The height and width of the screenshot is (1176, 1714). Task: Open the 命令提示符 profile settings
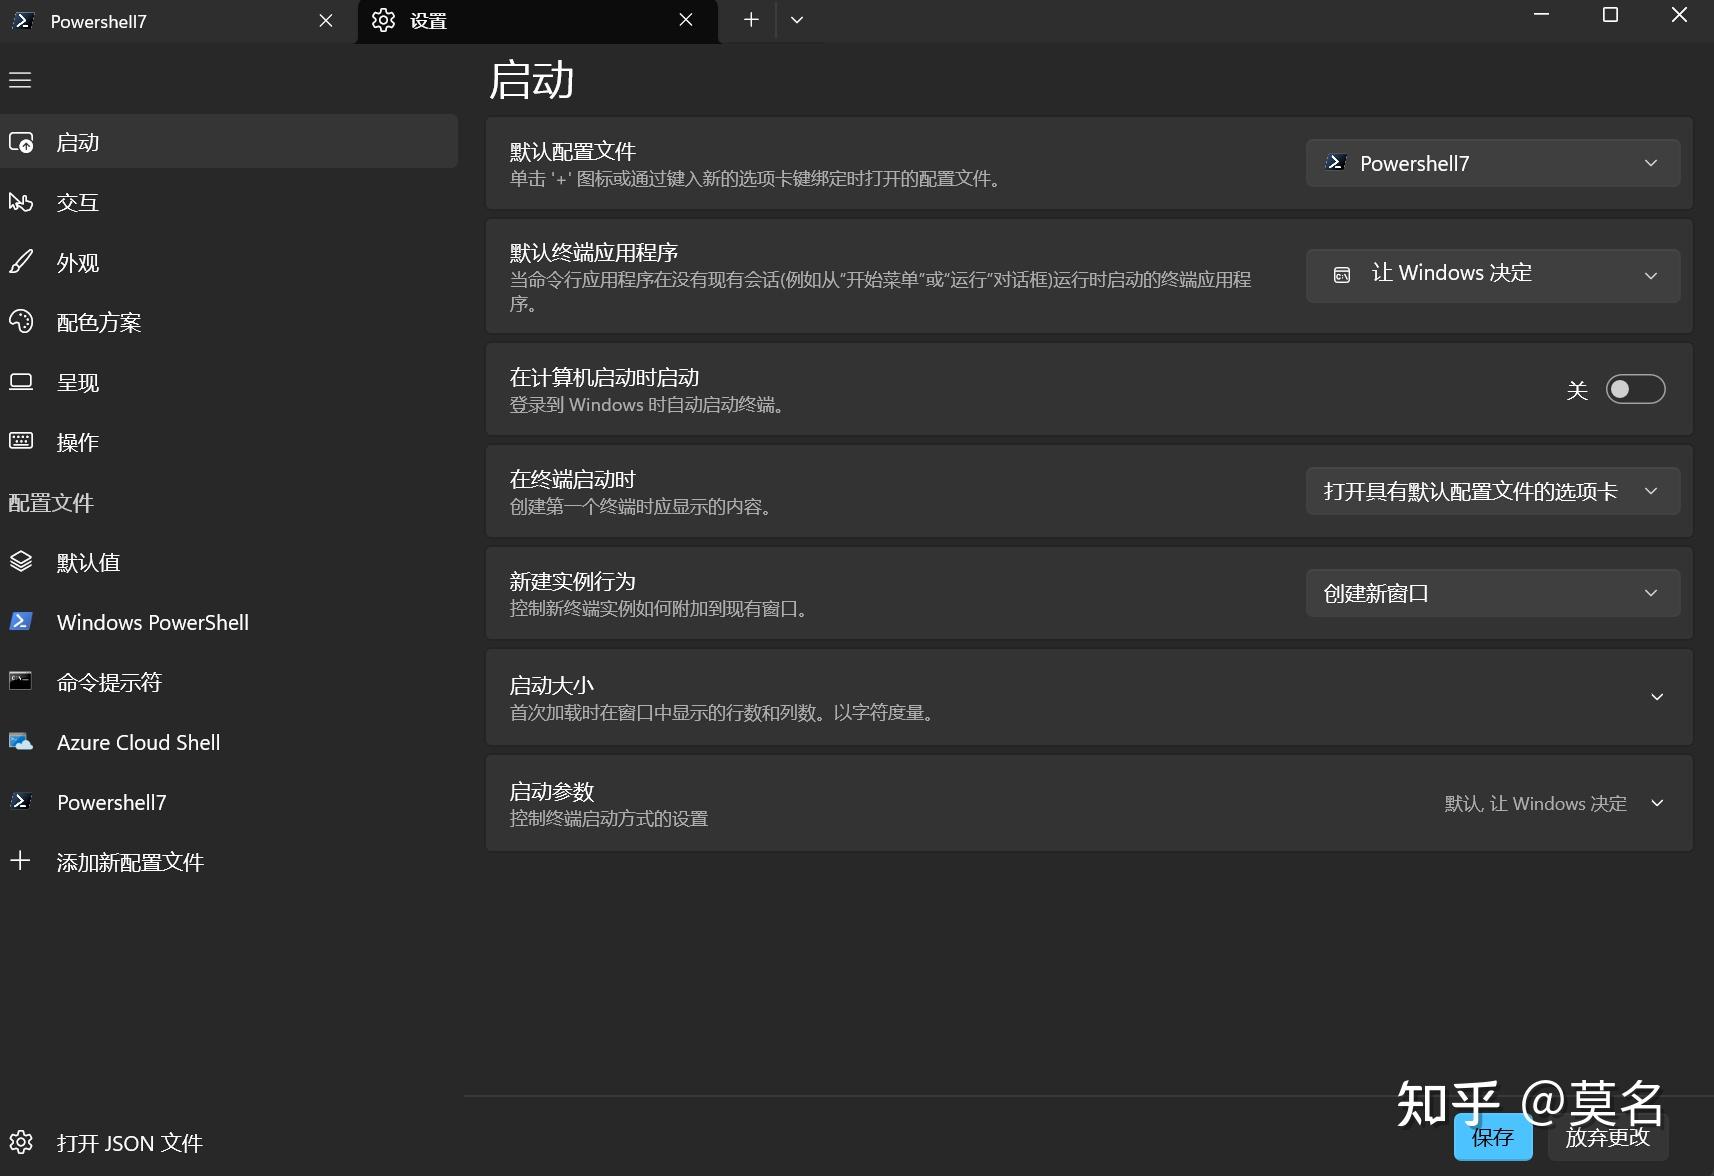tap(110, 682)
